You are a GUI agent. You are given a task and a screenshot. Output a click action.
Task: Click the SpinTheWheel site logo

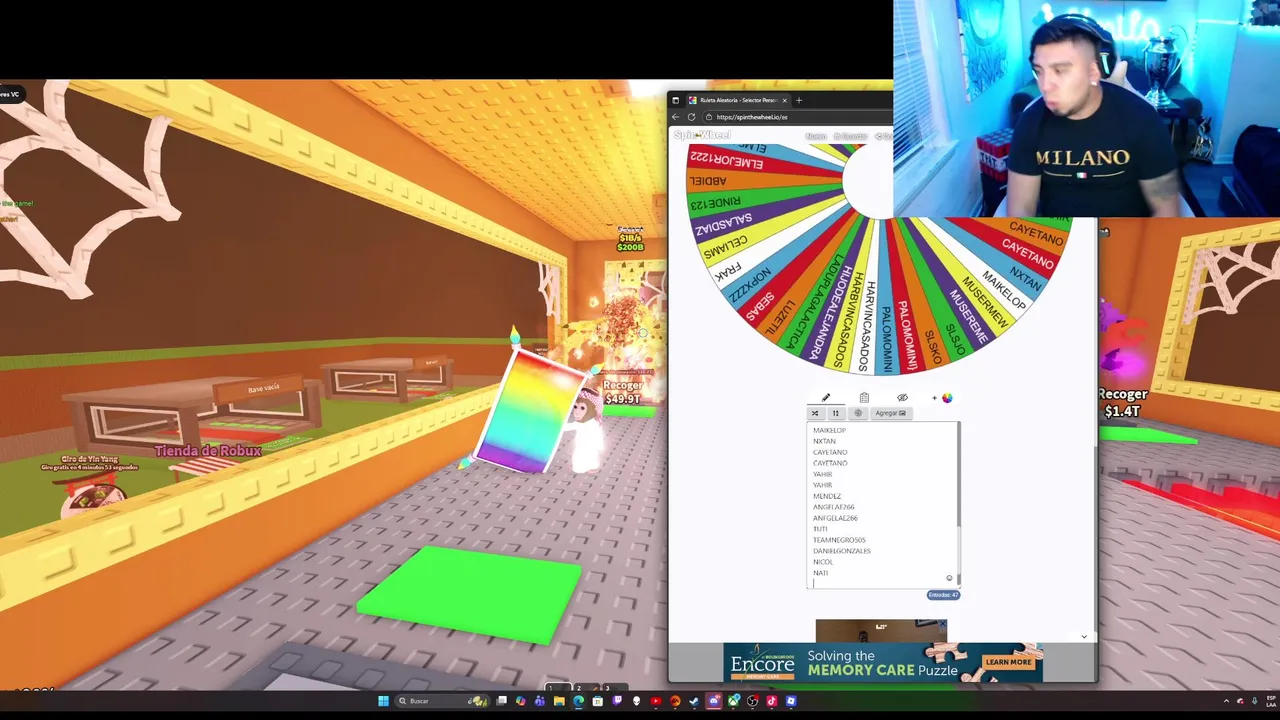(702, 135)
